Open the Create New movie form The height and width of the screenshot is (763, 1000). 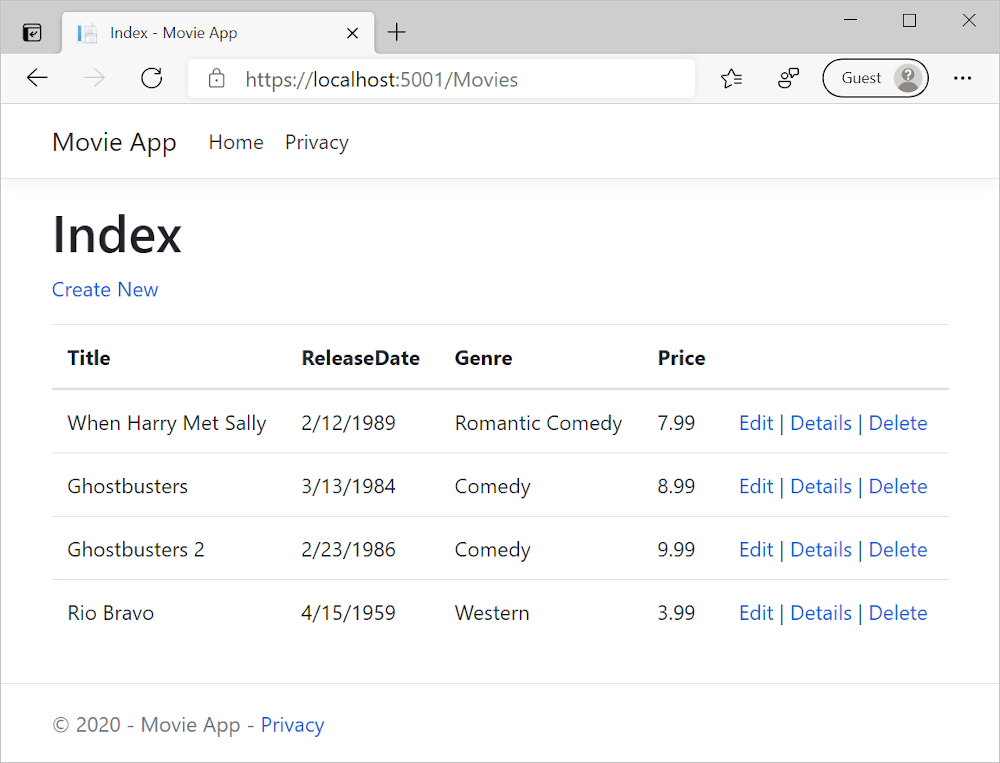105,289
